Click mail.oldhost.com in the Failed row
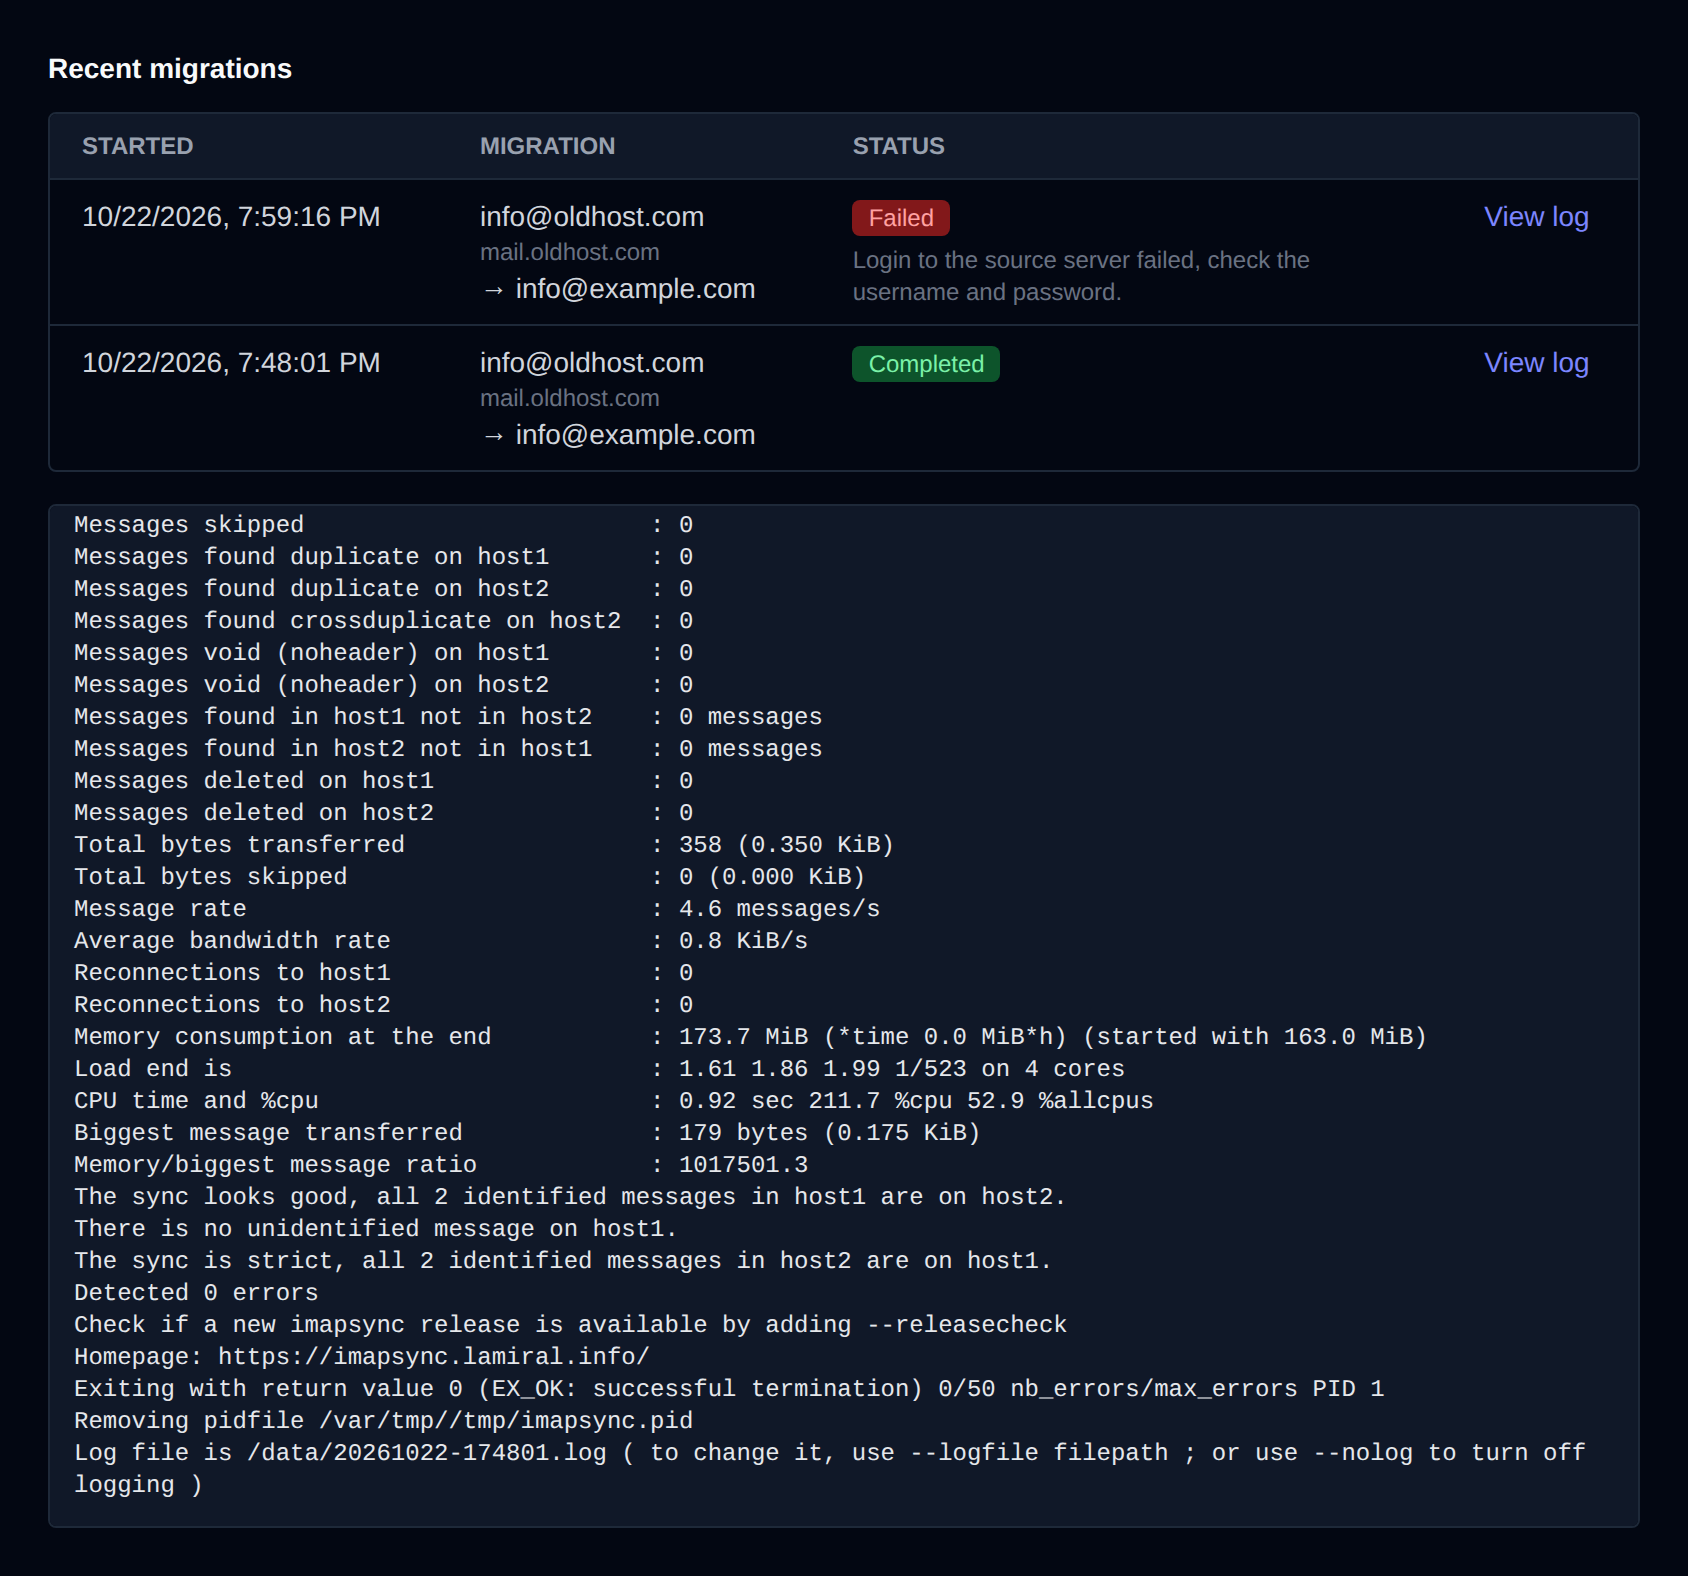 tap(569, 252)
